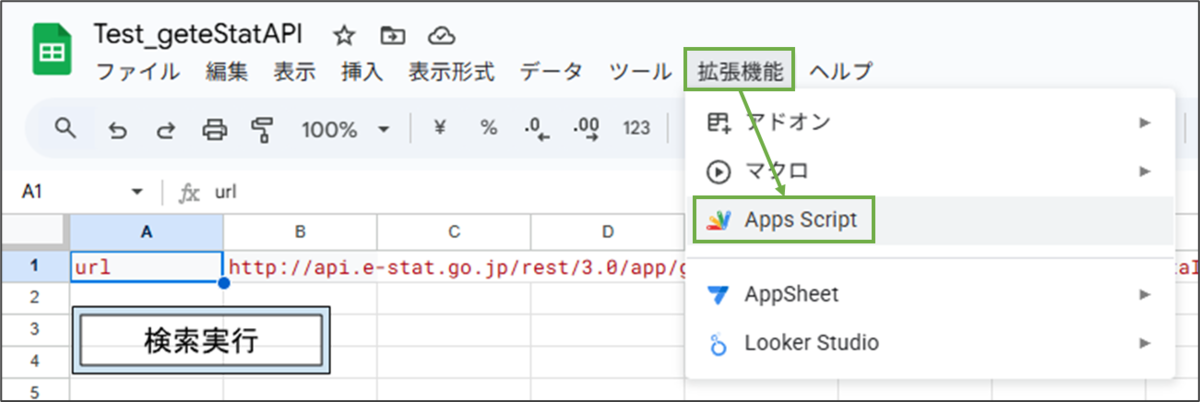Screen dimensions: 1200x402
Task: Select the paint format tool
Action: pyautogui.click(x=262, y=128)
